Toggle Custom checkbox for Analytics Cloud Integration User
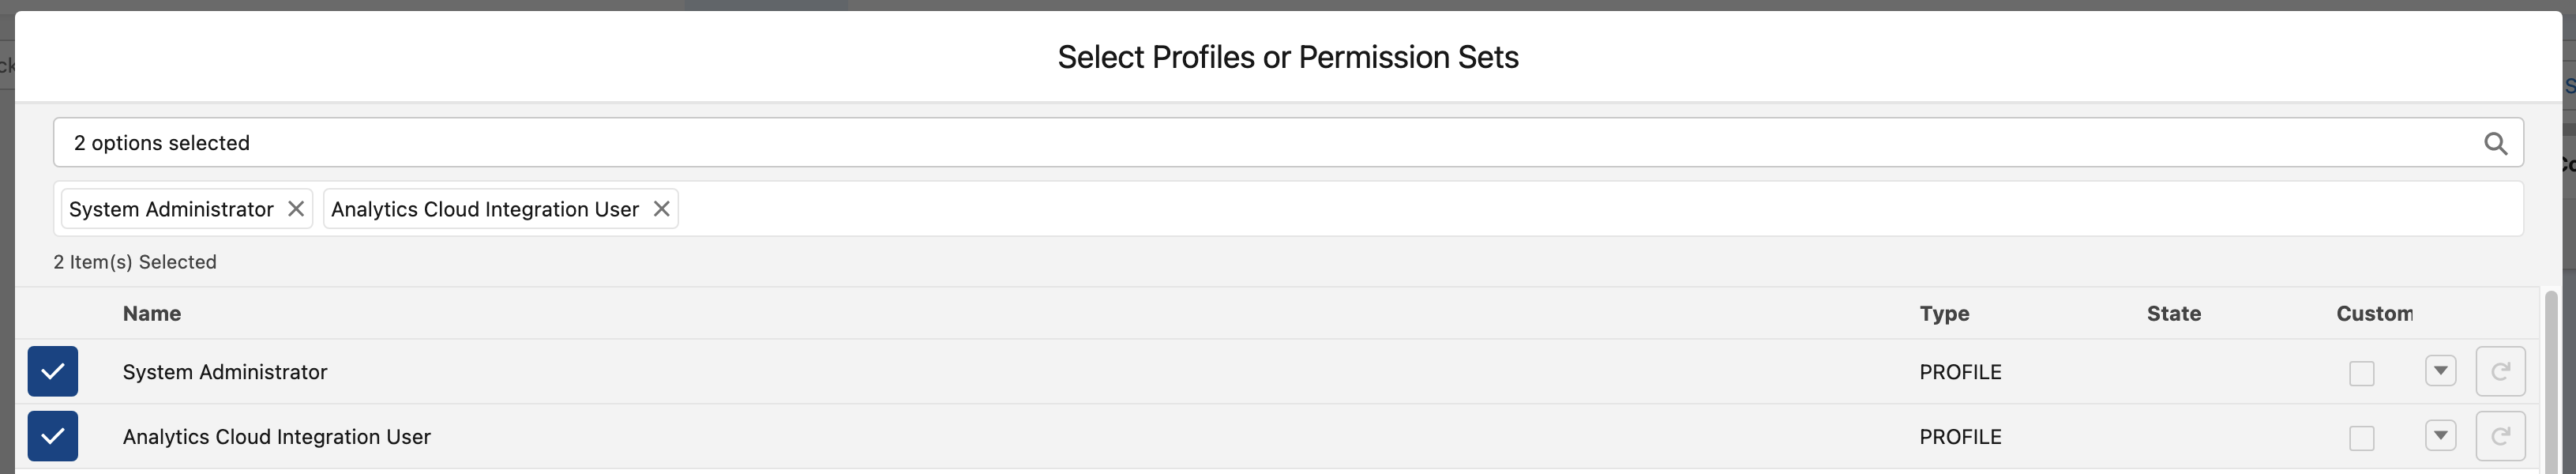Screen dimensions: 2576x474 pos(2361,438)
